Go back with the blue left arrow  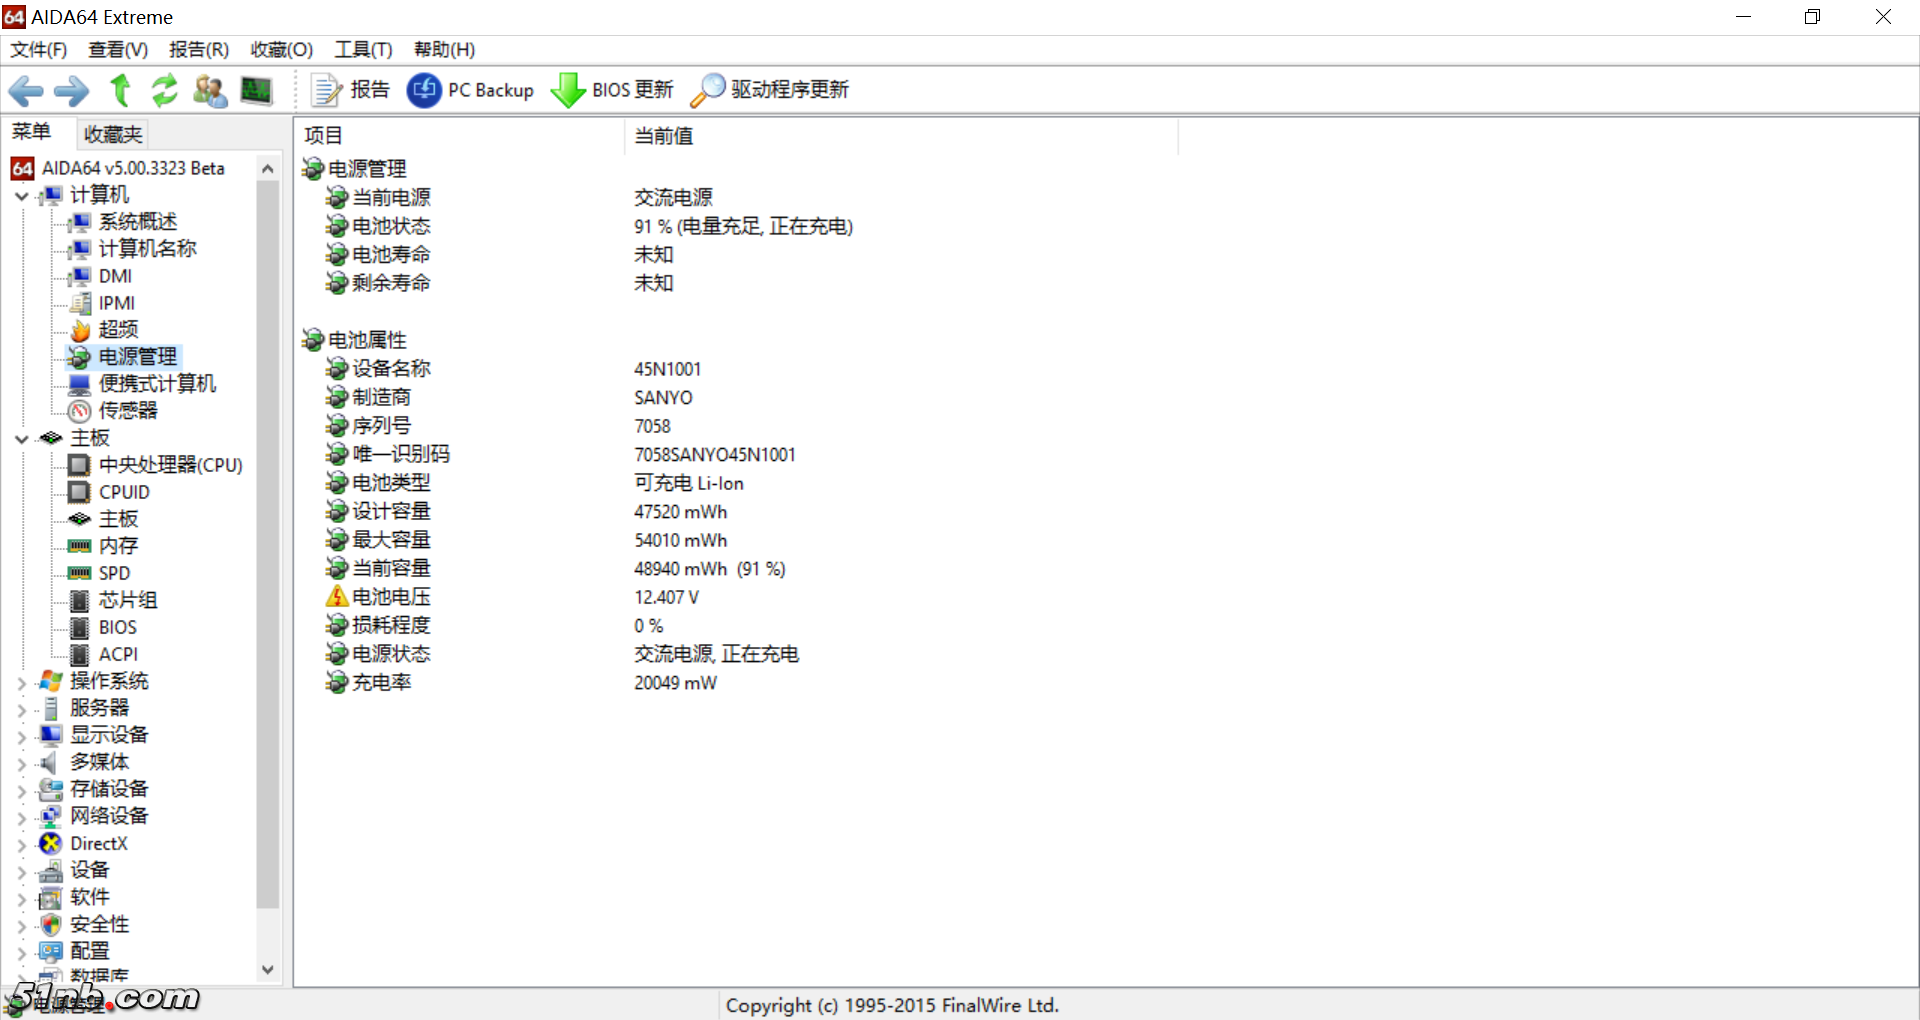[x=26, y=91]
